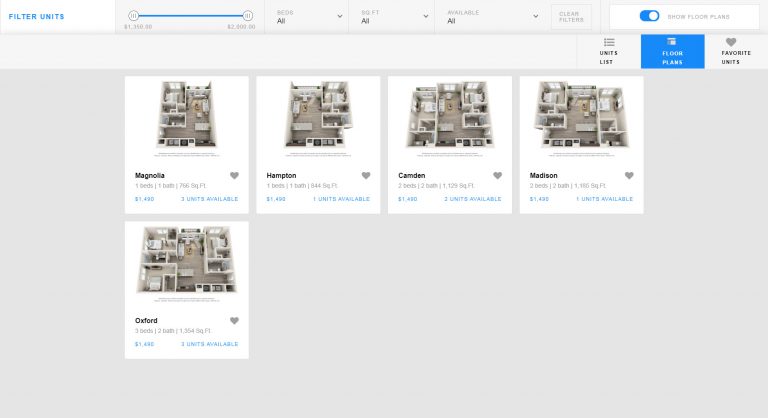Image resolution: width=768 pixels, height=418 pixels.
Task: Expand the Sq Ft filter dropdown
Action: (394, 17)
